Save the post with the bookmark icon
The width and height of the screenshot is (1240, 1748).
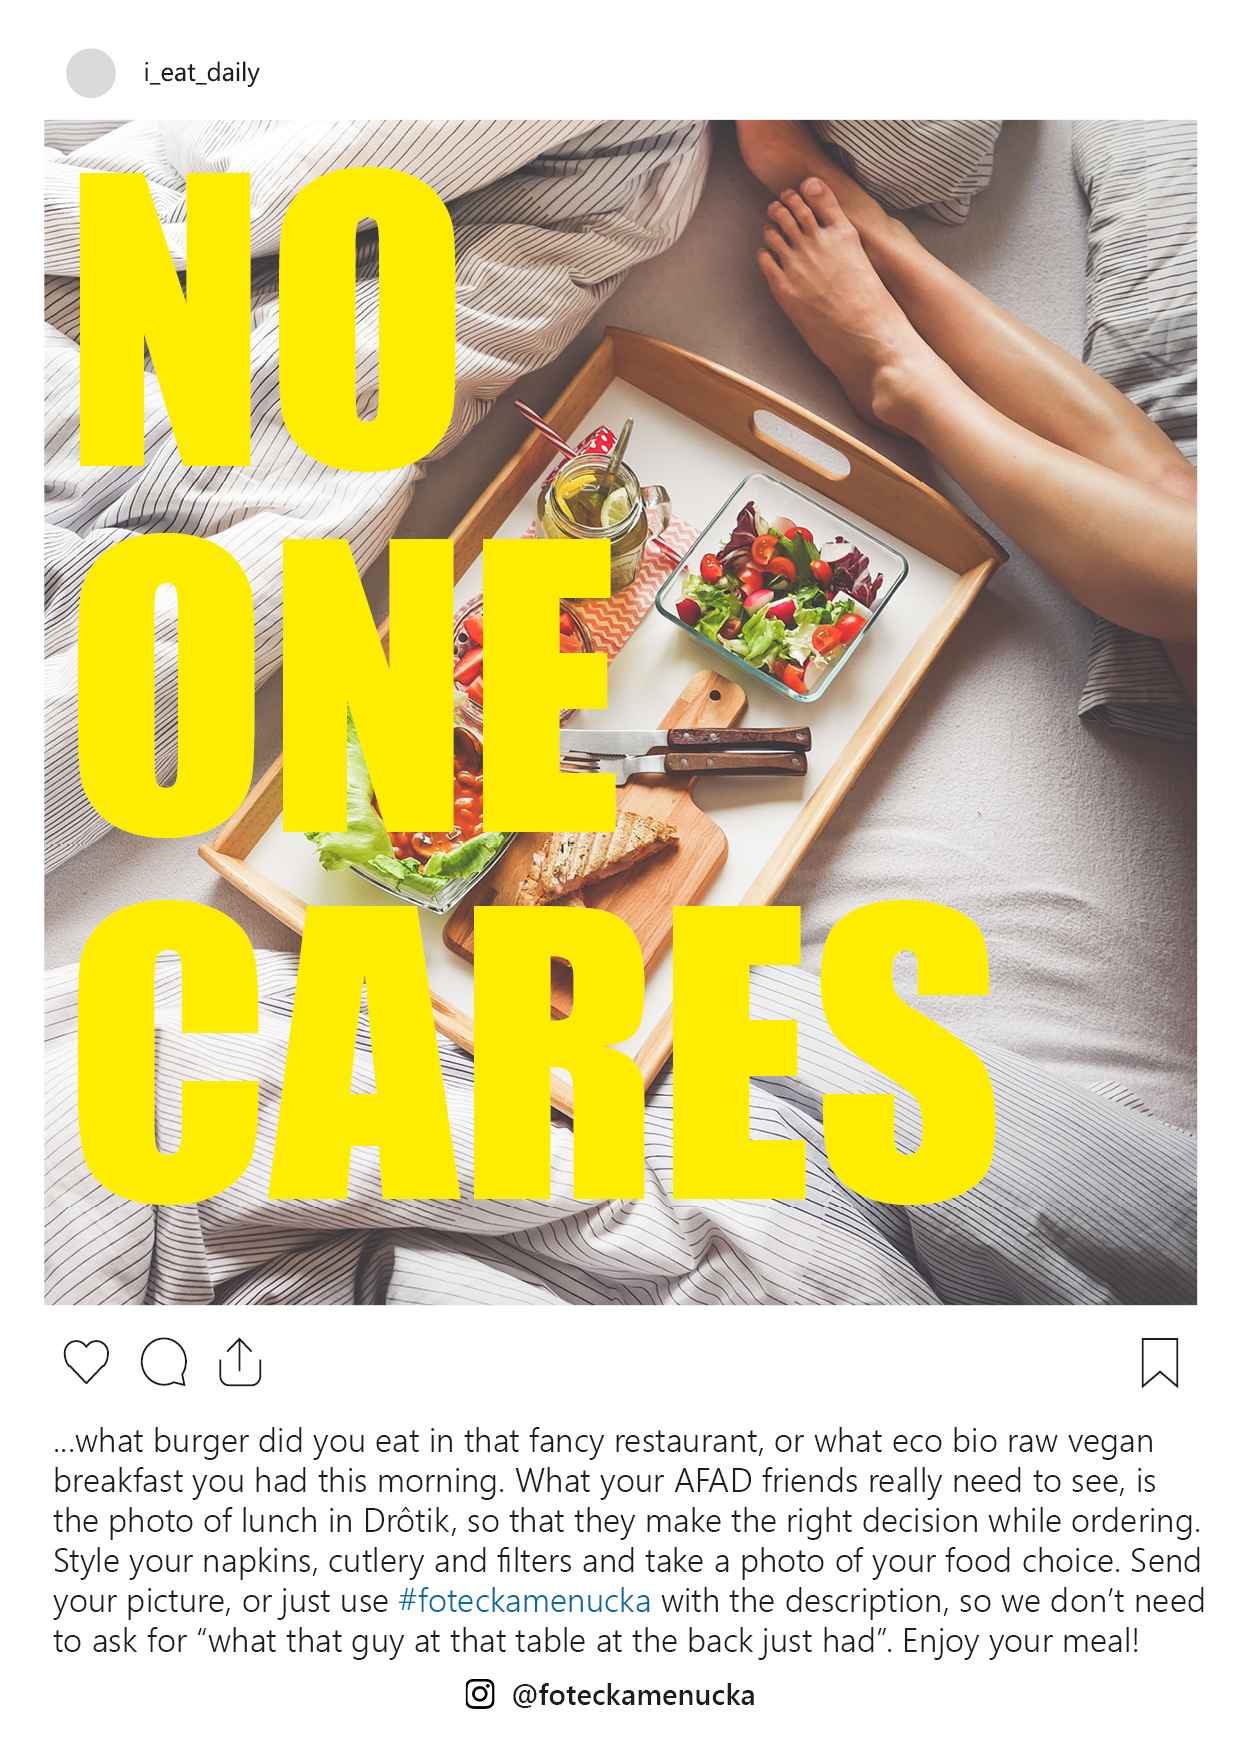point(1160,1363)
